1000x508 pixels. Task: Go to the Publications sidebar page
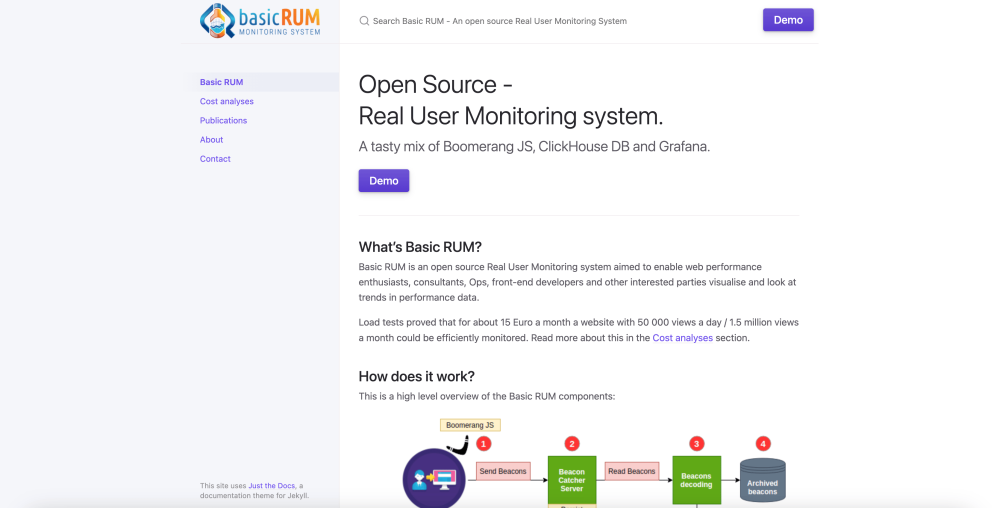tap(223, 120)
